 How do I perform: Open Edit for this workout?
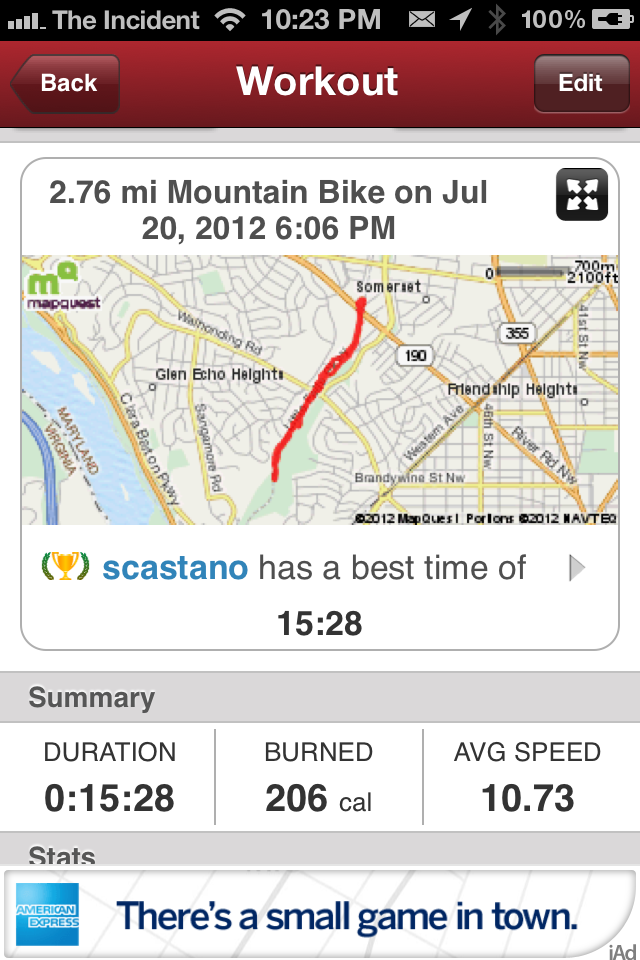pyautogui.click(x=581, y=83)
